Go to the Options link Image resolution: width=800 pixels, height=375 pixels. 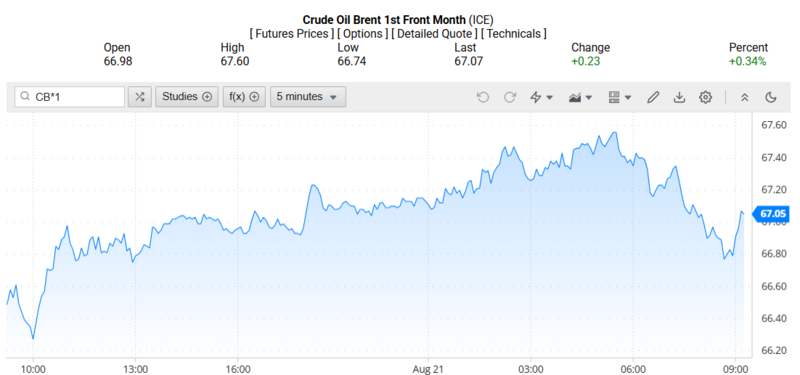(362, 34)
